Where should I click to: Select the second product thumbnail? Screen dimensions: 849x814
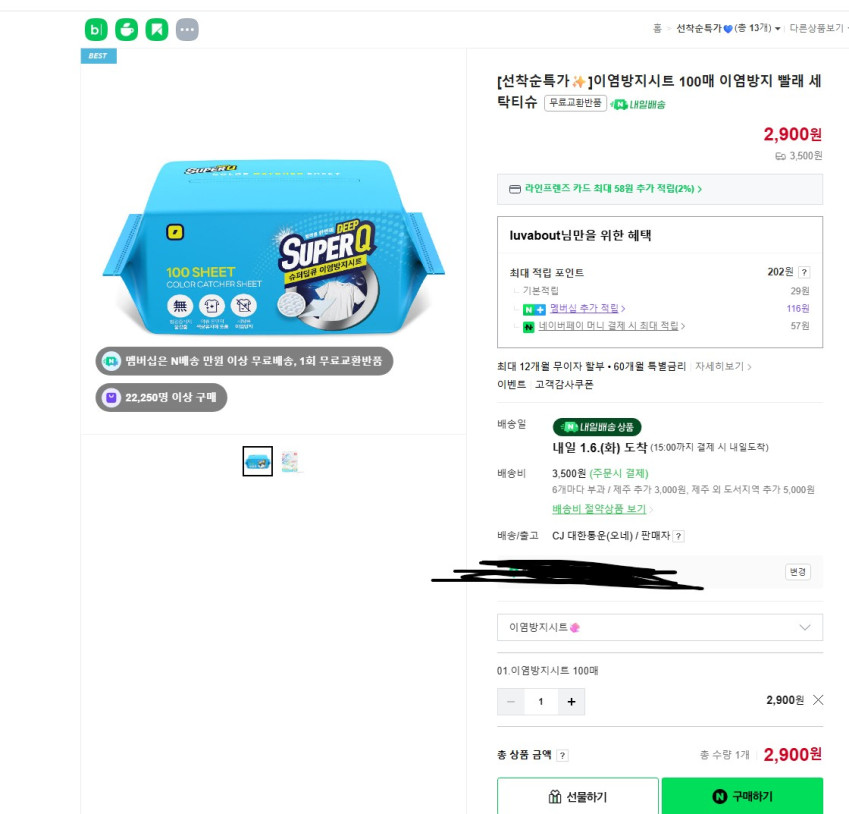click(291, 461)
